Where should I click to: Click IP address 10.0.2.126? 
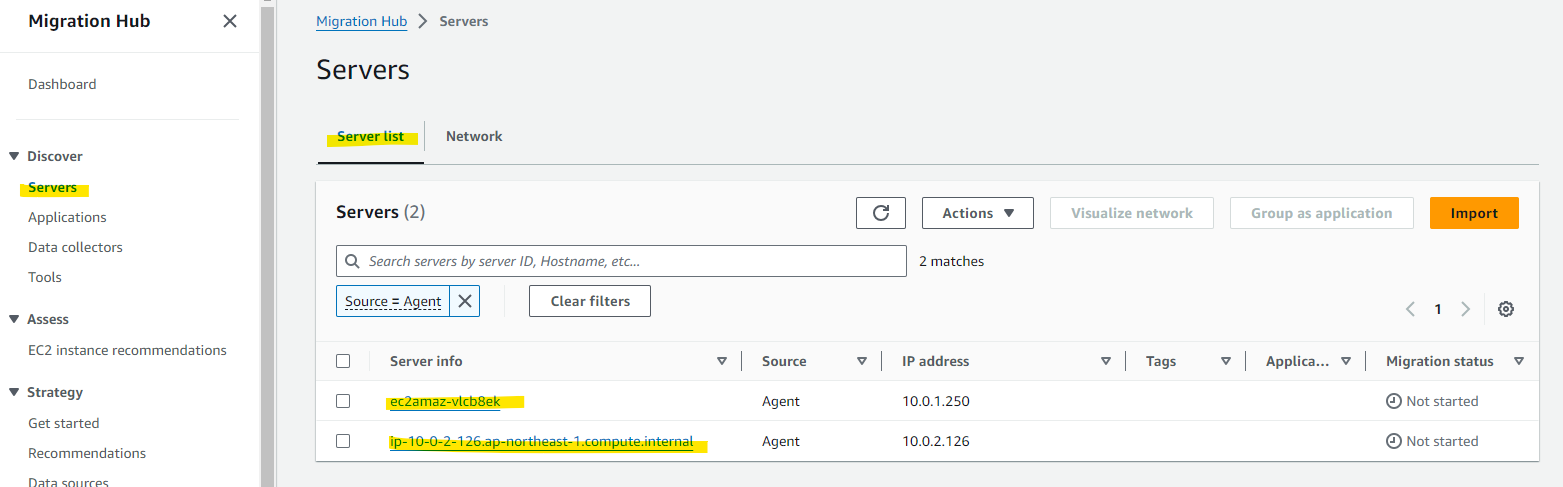click(936, 441)
